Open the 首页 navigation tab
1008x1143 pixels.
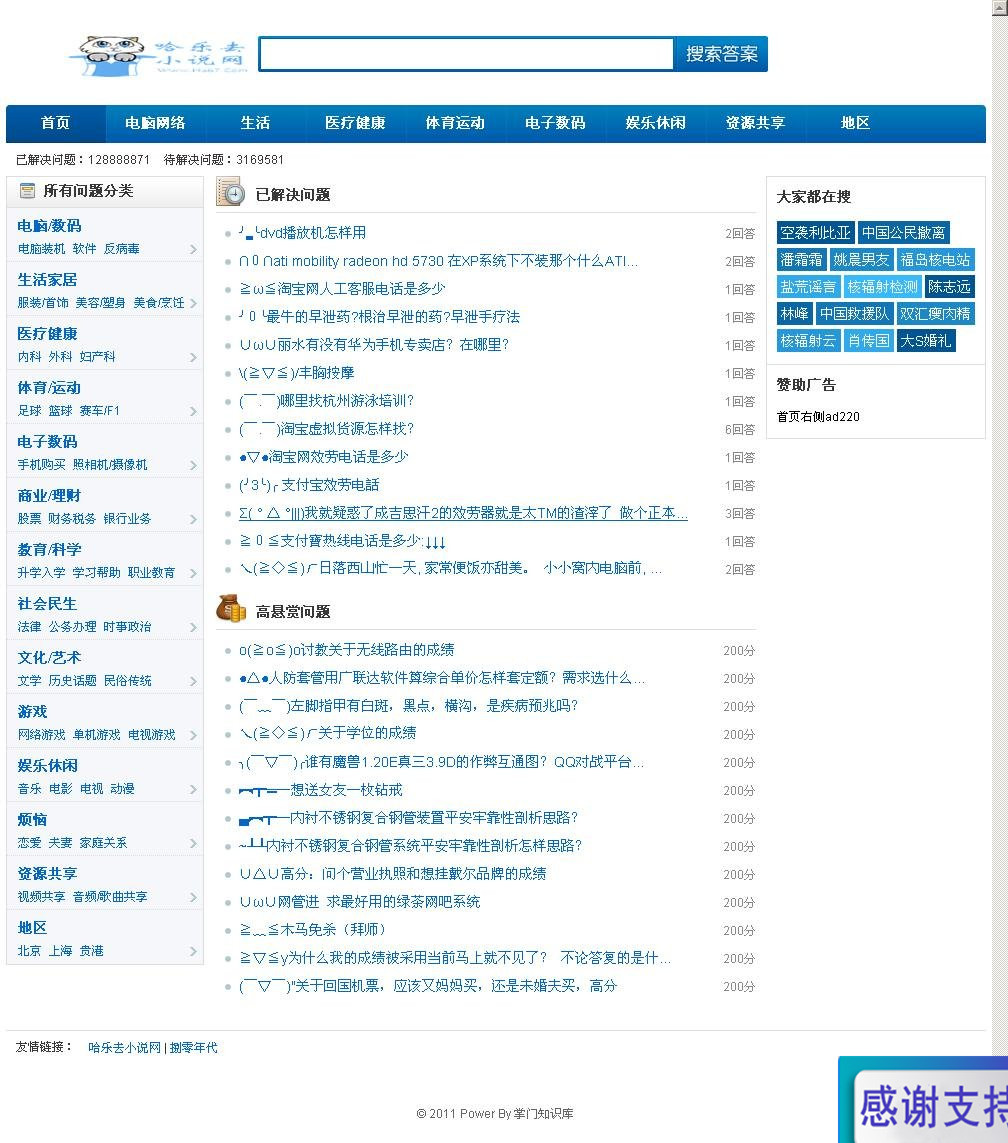55,123
